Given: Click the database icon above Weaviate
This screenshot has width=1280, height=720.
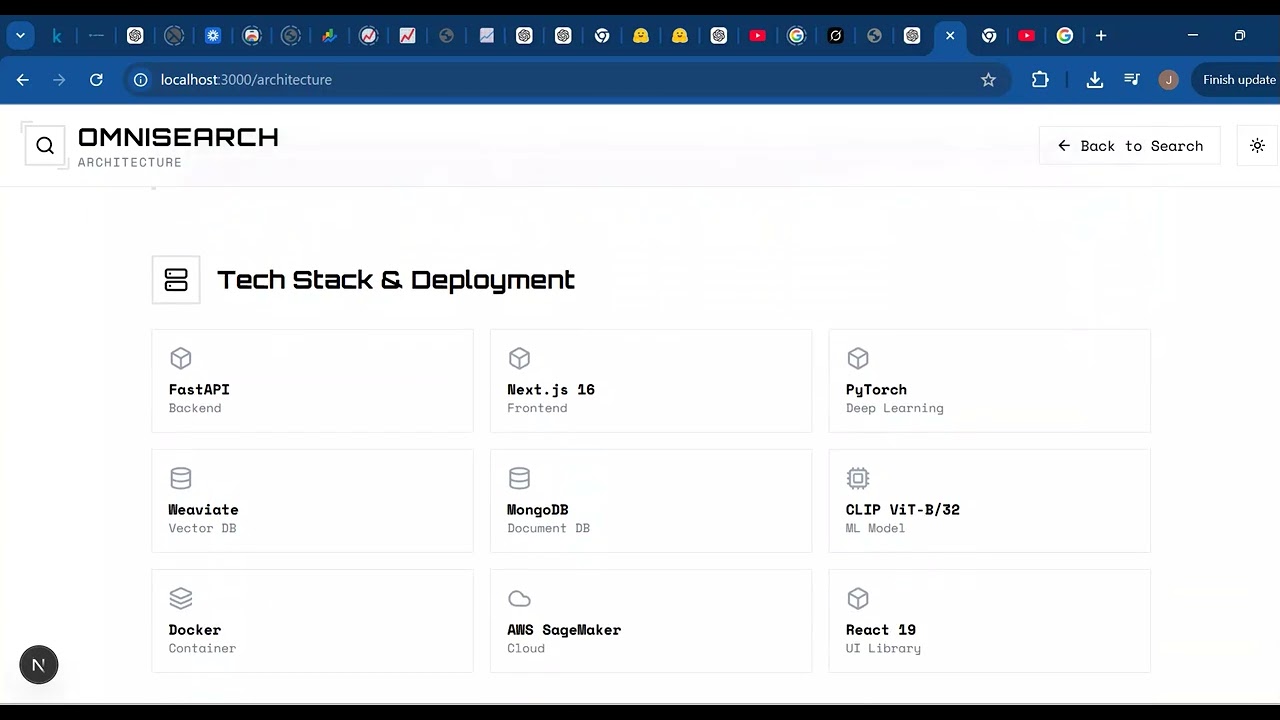Looking at the screenshot, I should (x=181, y=478).
